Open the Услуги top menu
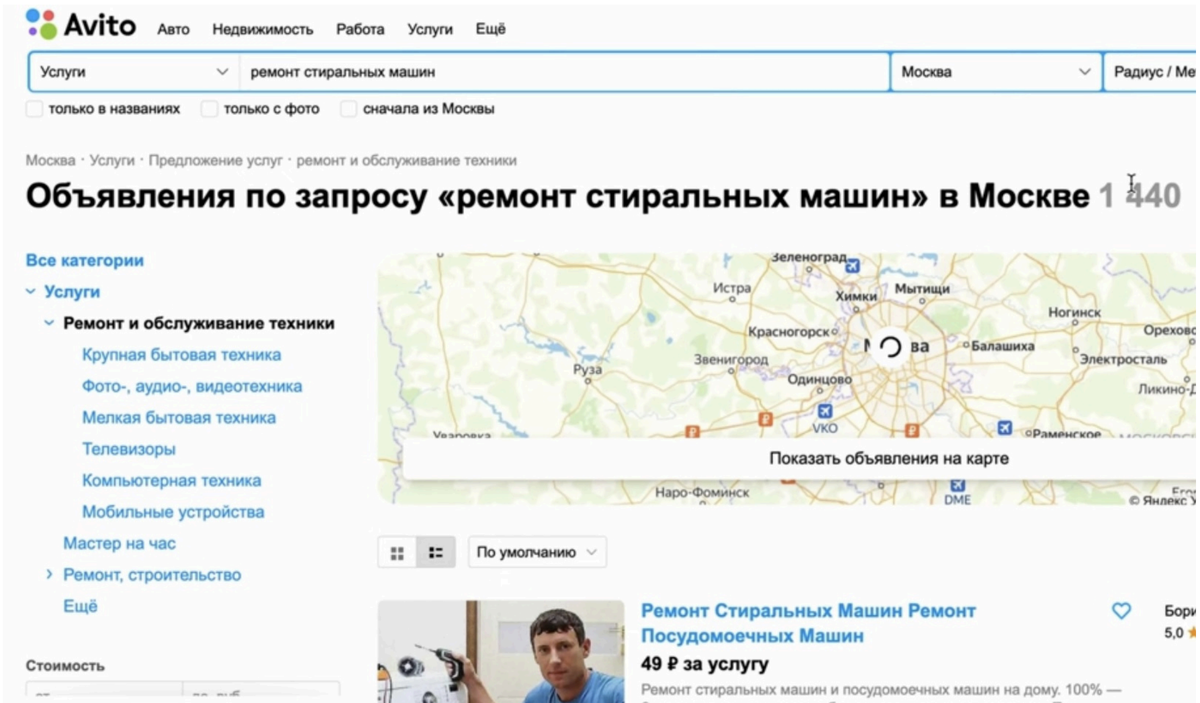Image resolution: width=1200 pixels, height=703 pixels. 430,29
